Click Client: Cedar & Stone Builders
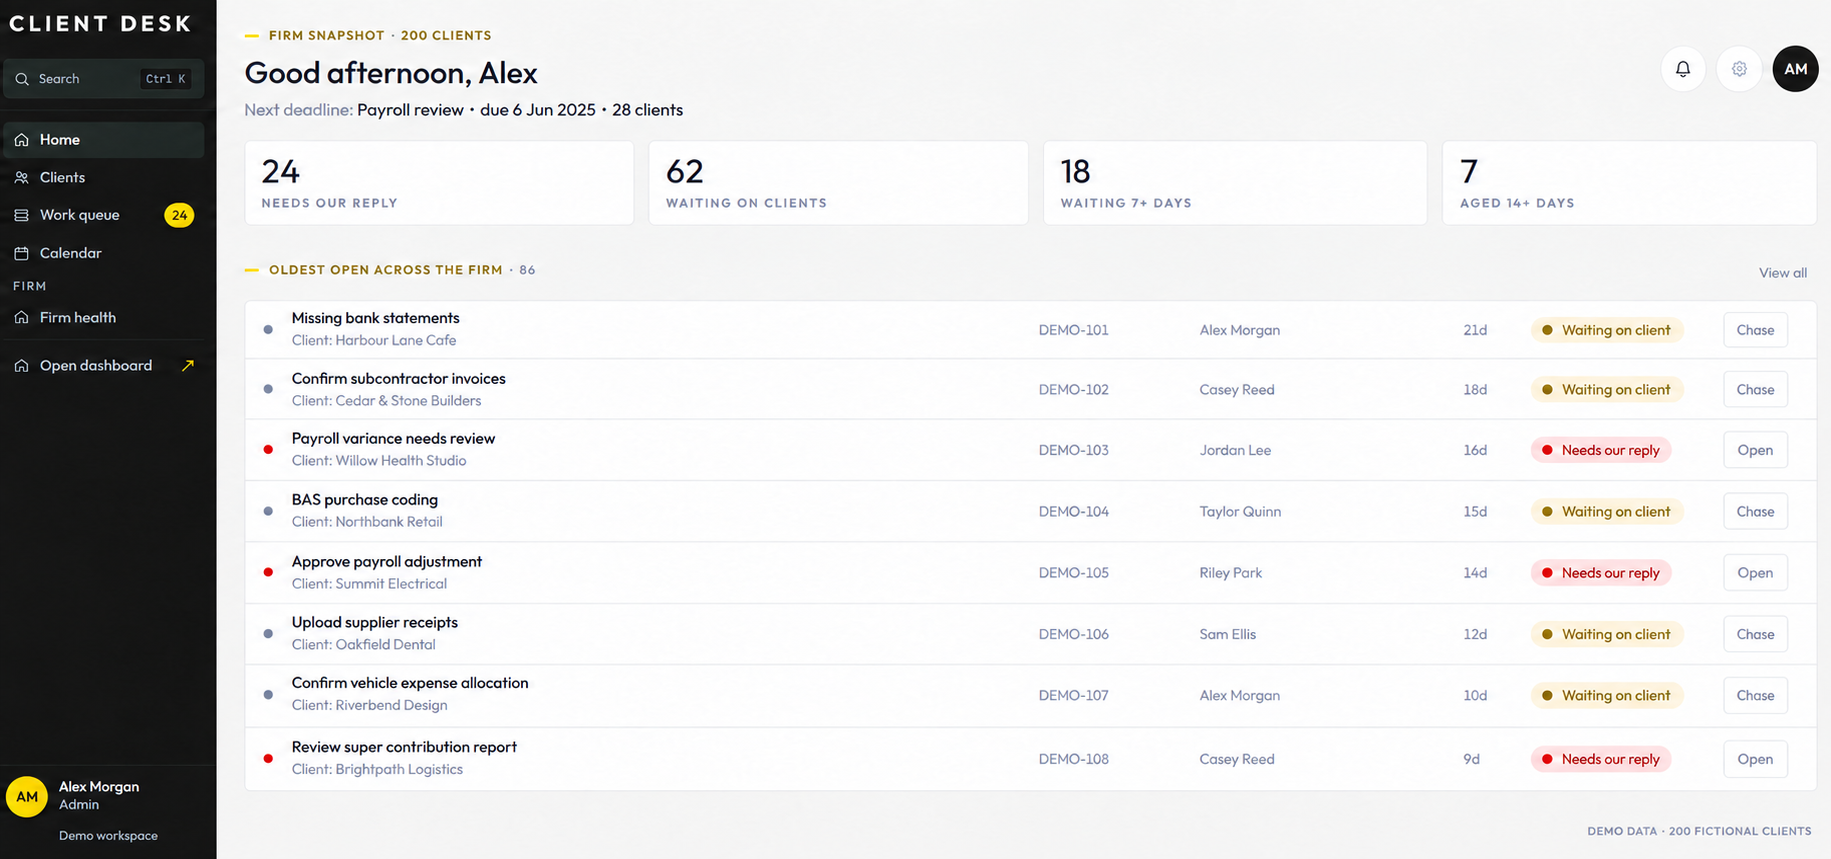1831x859 pixels. coord(386,400)
